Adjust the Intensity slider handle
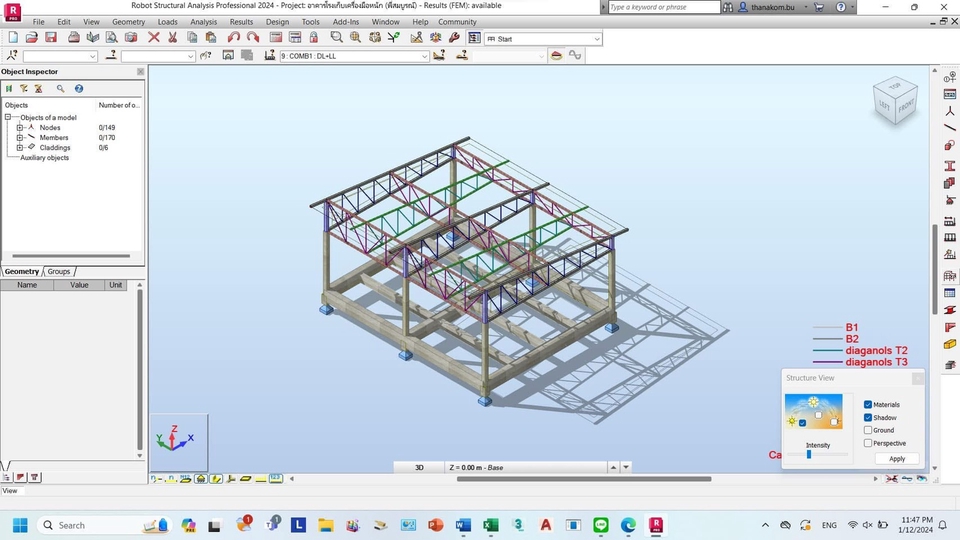Image resolution: width=960 pixels, height=540 pixels. click(x=809, y=455)
